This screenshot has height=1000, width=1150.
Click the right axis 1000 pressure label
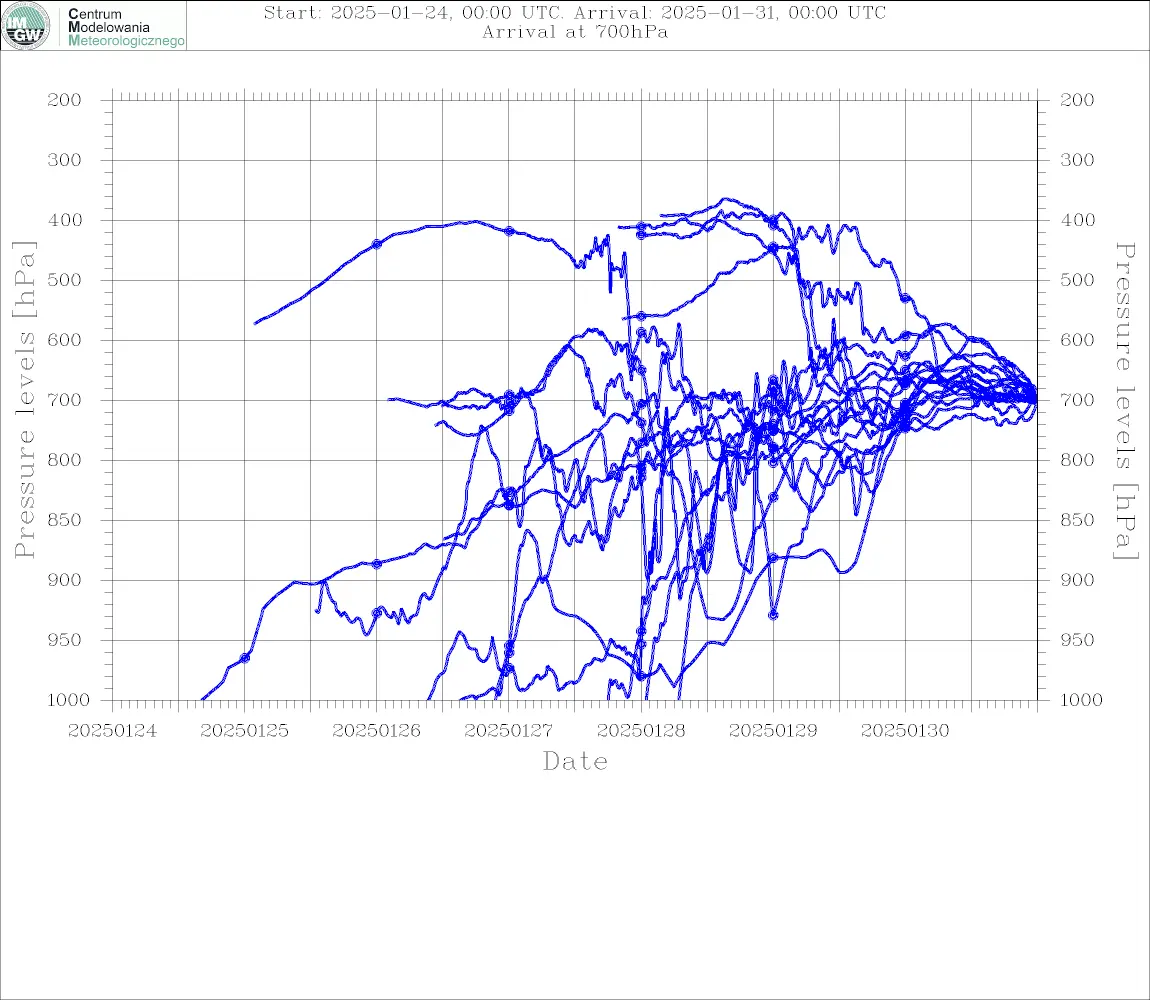(1082, 700)
